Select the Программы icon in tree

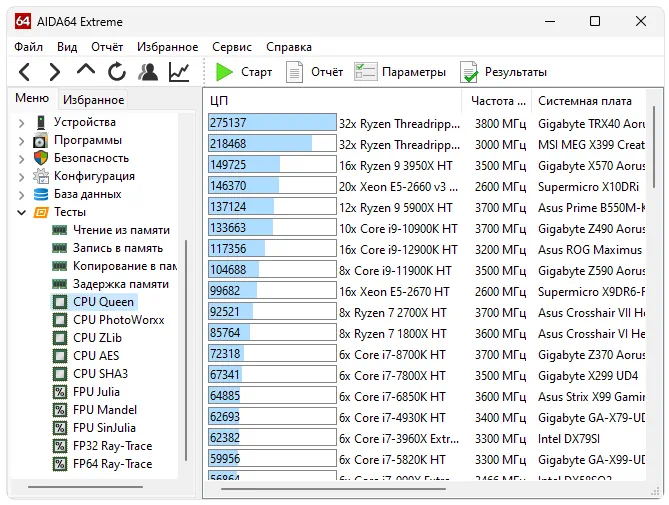click(41, 140)
